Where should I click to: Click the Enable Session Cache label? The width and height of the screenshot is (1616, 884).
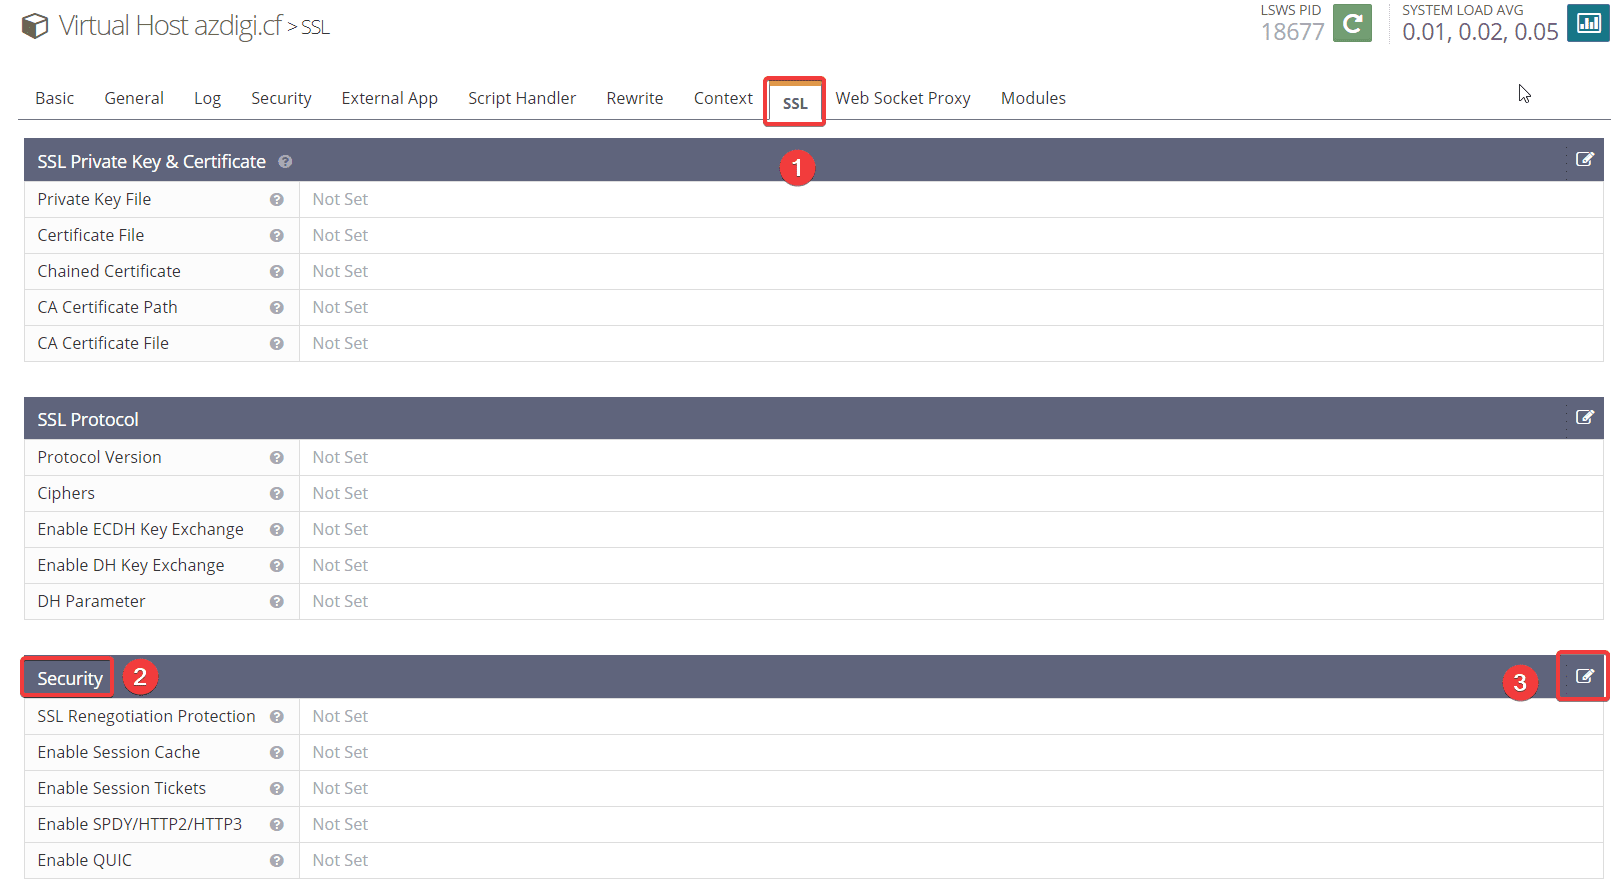119,752
